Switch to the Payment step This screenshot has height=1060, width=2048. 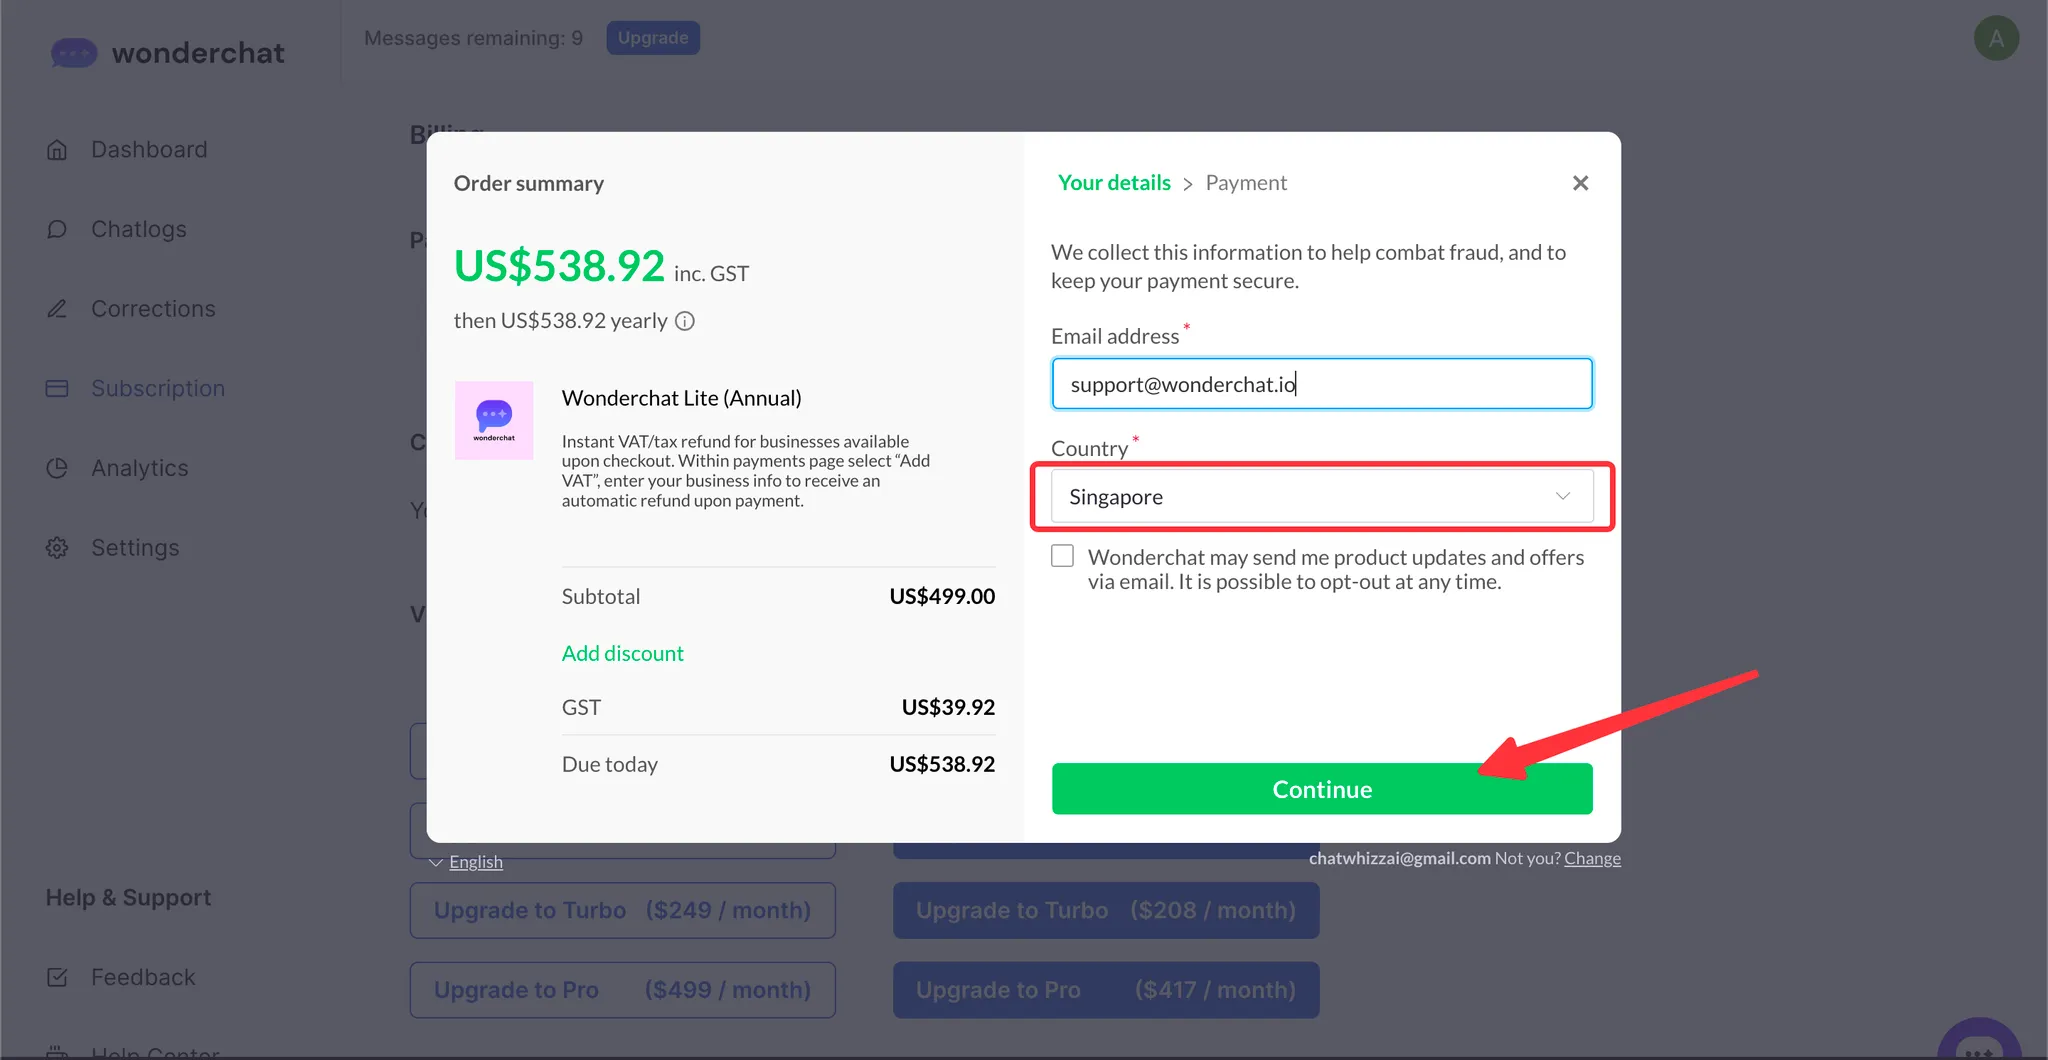click(1246, 183)
